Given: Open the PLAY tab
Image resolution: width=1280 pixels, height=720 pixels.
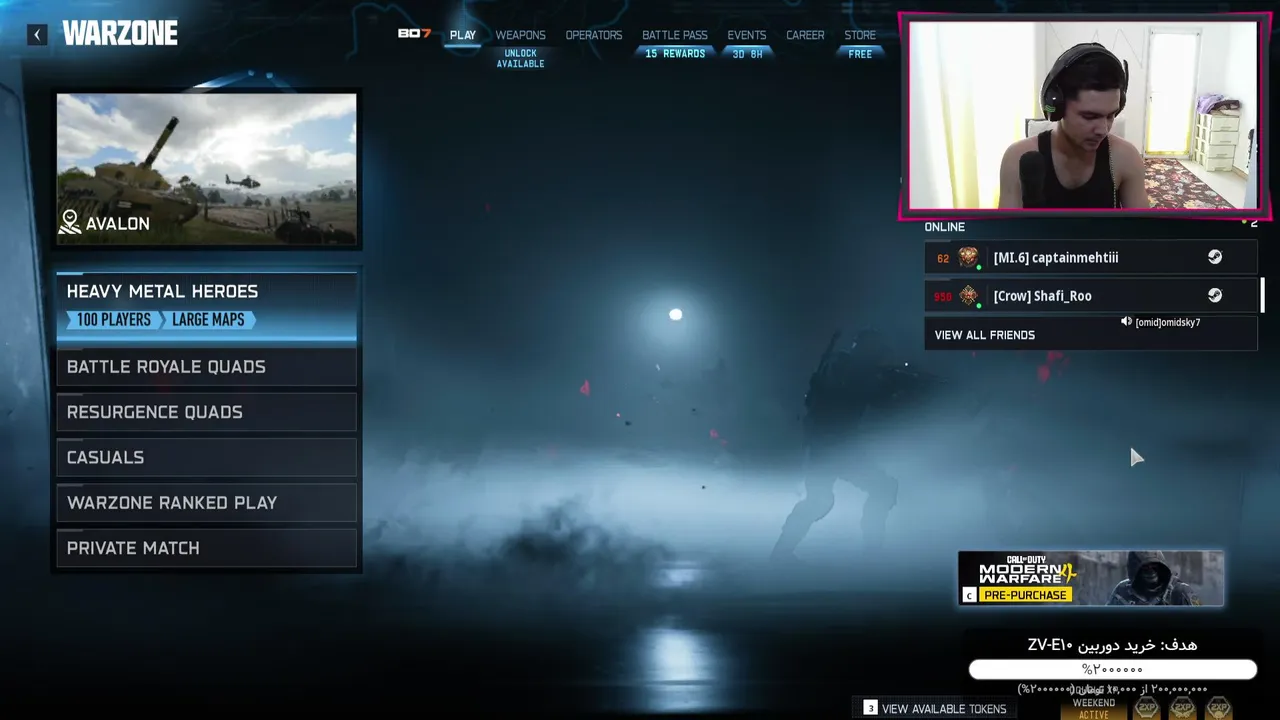Looking at the screenshot, I should [463, 35].
